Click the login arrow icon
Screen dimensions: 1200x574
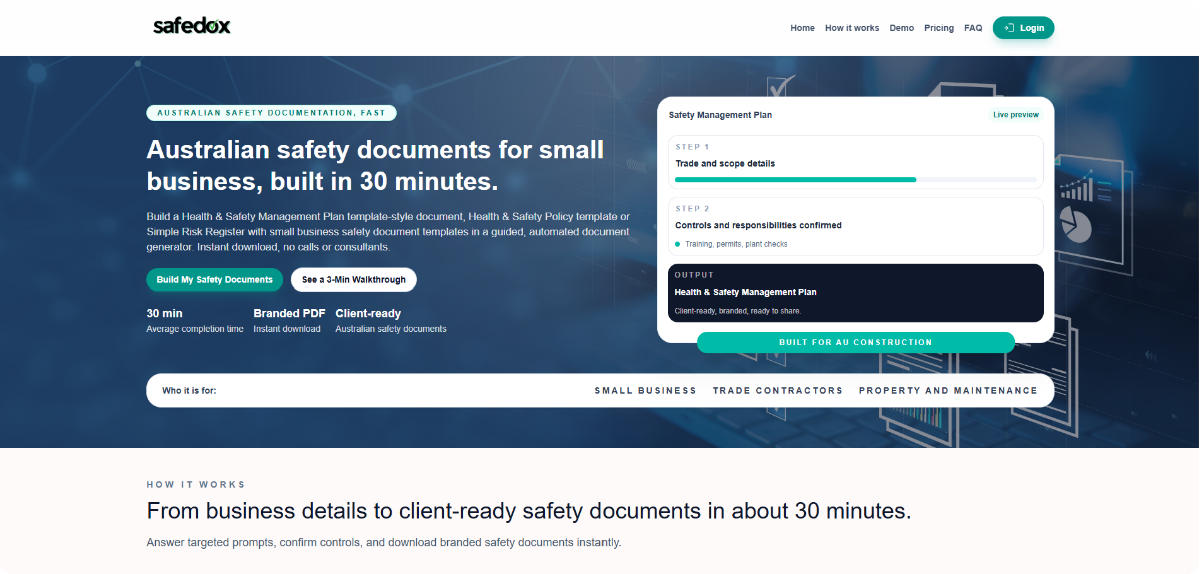pos(1010,28)
